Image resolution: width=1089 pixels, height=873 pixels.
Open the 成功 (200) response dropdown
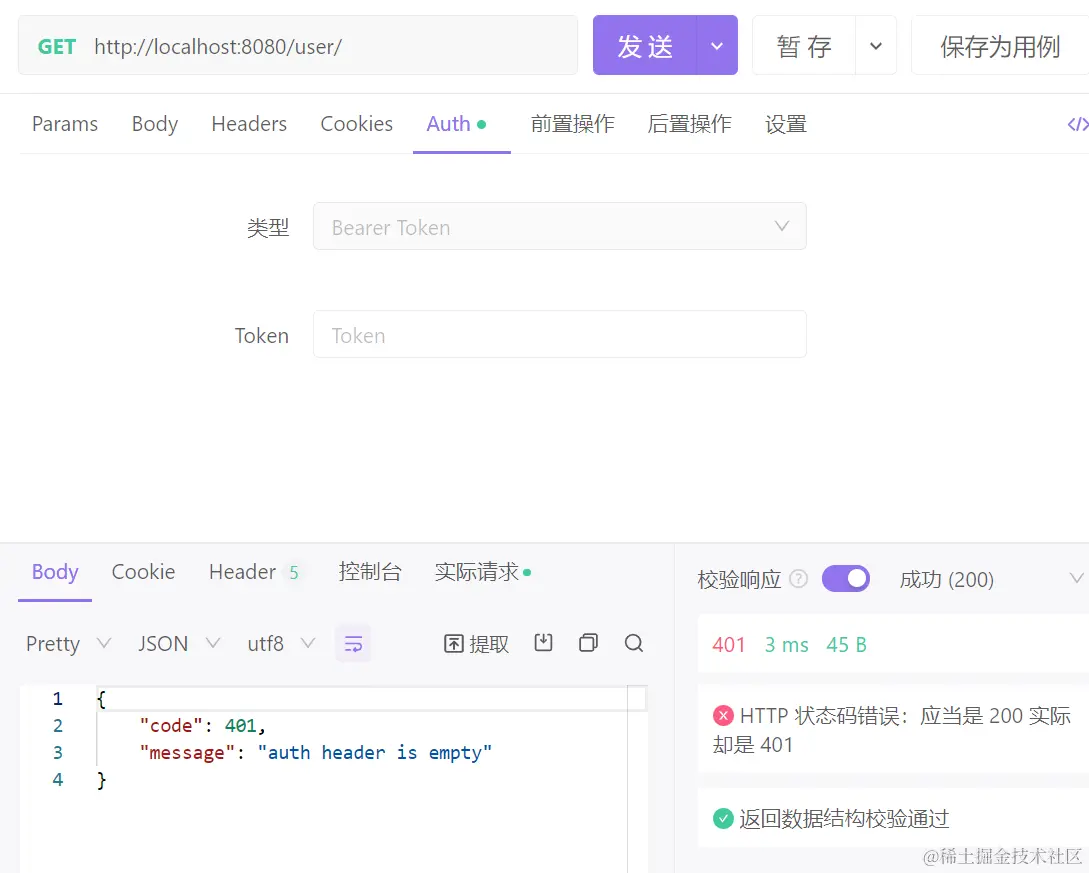[991, 579]
